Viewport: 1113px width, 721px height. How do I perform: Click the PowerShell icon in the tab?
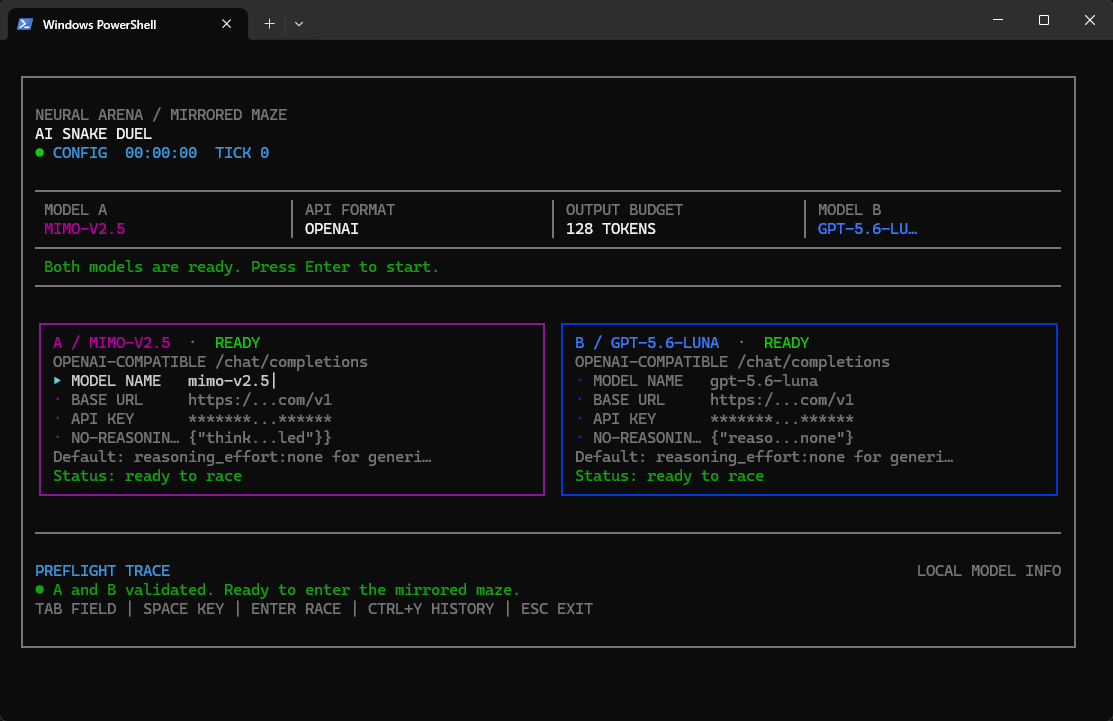tap(25, 24)
